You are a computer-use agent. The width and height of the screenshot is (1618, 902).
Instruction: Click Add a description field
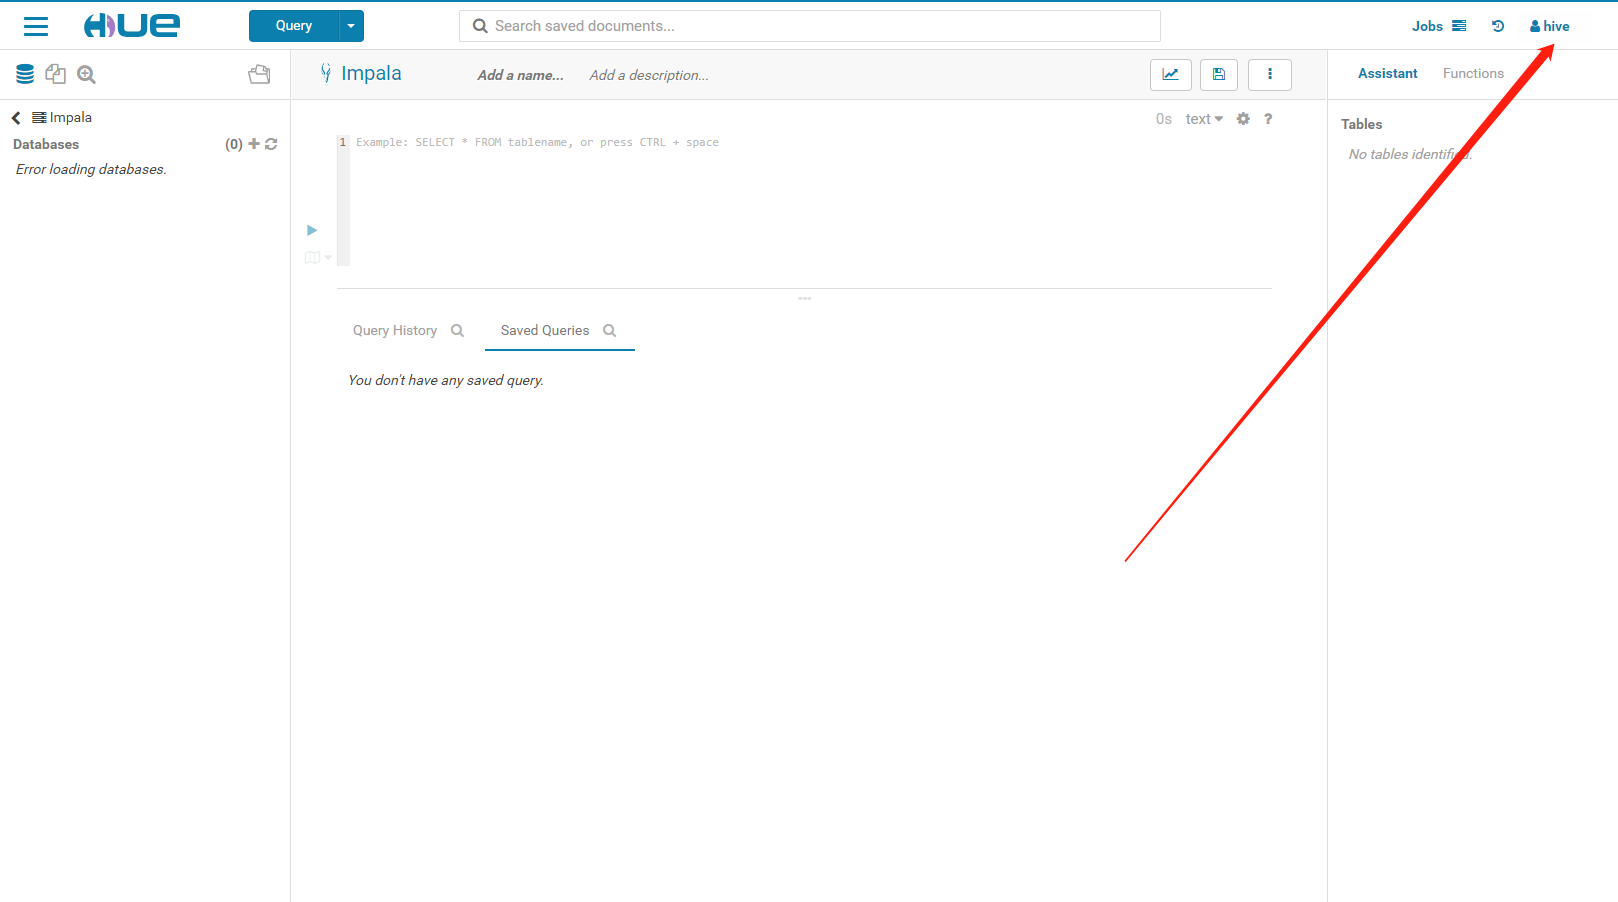click(x=649, y=75)
